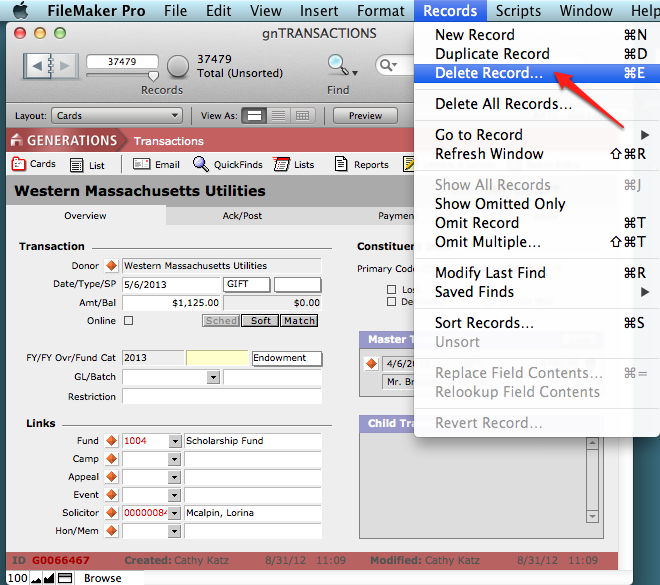This screenshot has height=585, width=660.
Task: Switch to table view icon
Action: pyautogui.click(x=302, y=116)
